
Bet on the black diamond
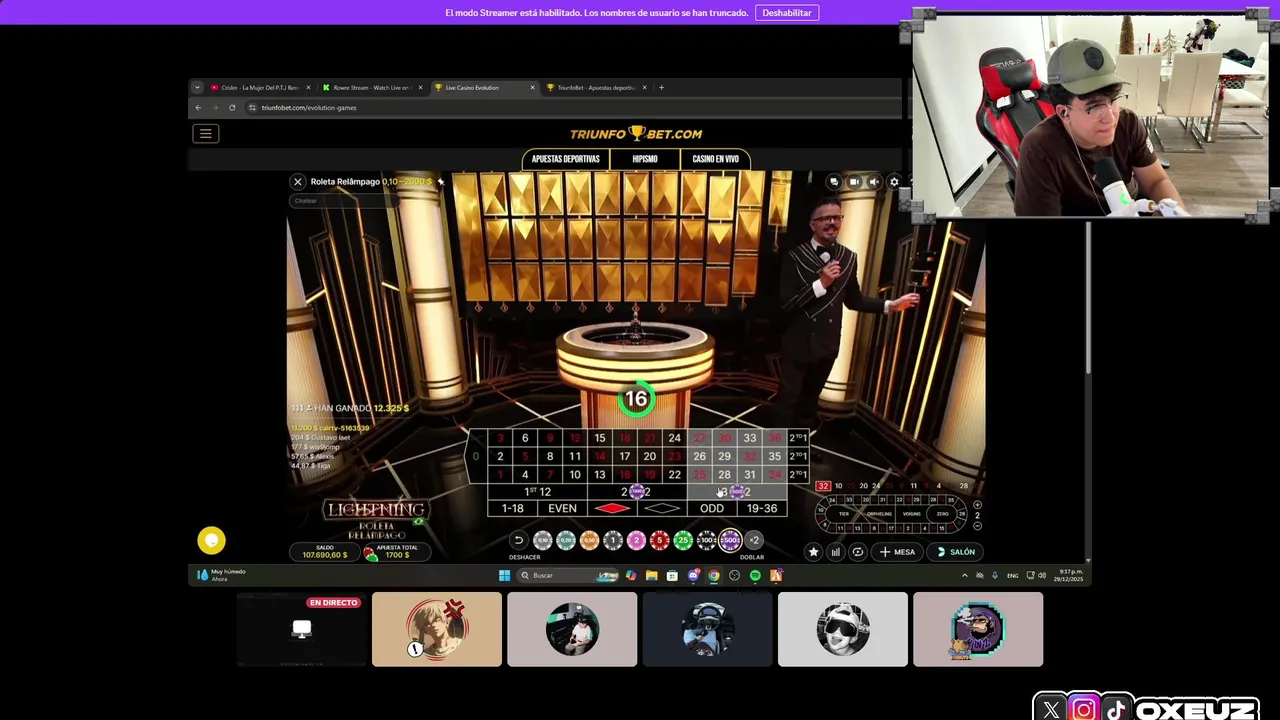pyautogui.click(x=662, y=508)
